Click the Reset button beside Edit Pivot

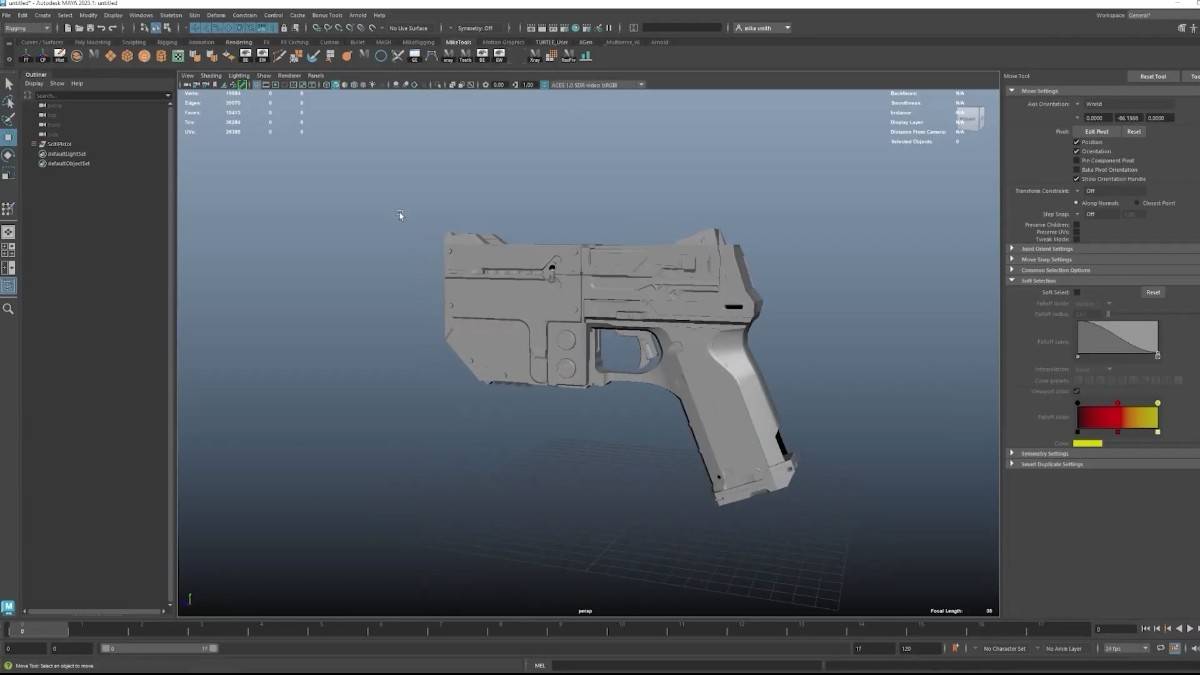click(1133, 131)
